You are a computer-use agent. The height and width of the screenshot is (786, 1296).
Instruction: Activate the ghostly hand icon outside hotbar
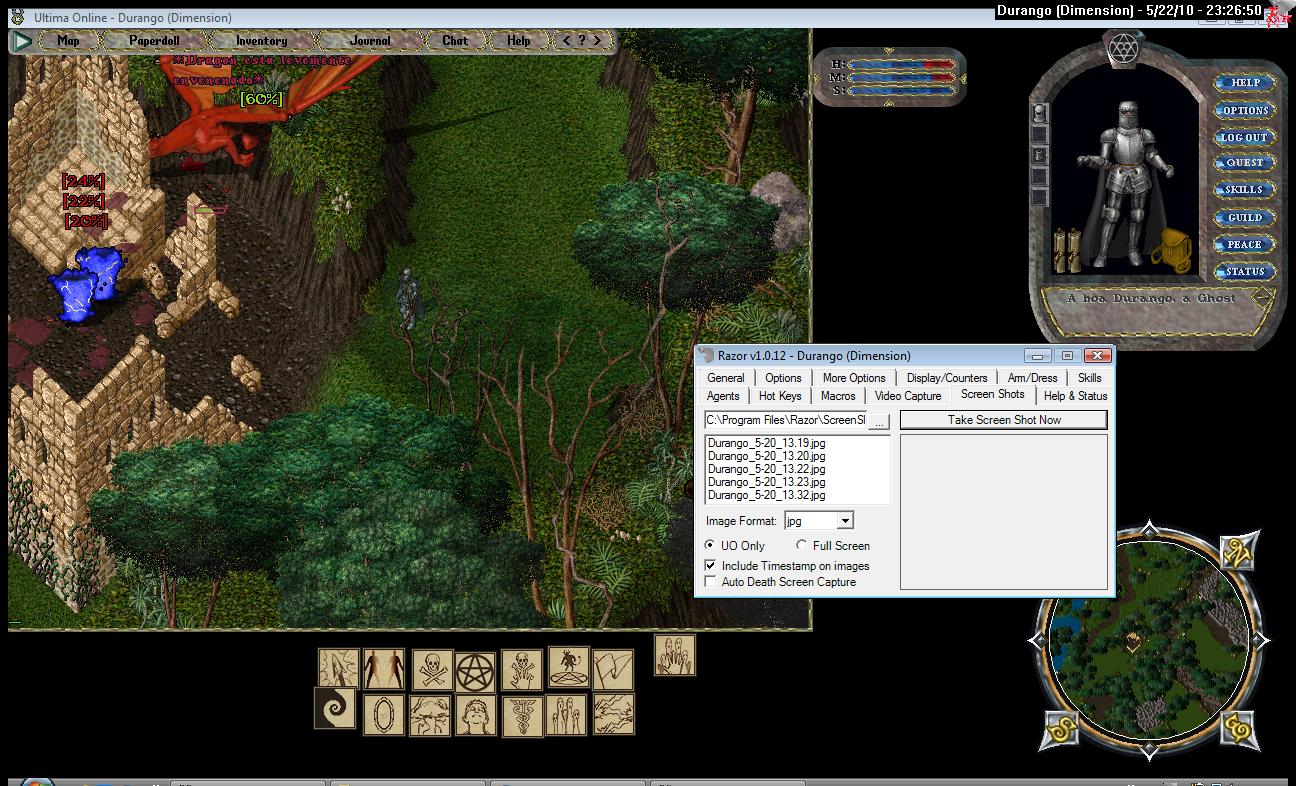coord(675,655)
